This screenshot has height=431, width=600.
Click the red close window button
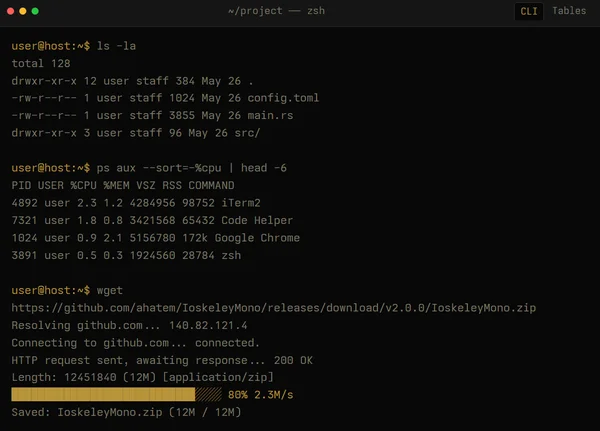pos(11,11)
